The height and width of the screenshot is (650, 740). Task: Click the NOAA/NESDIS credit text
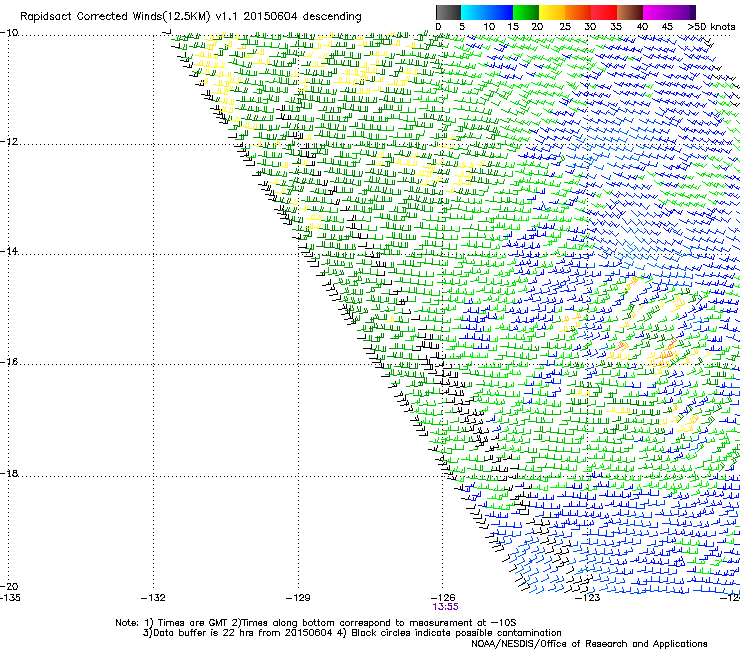coord(589,644)
